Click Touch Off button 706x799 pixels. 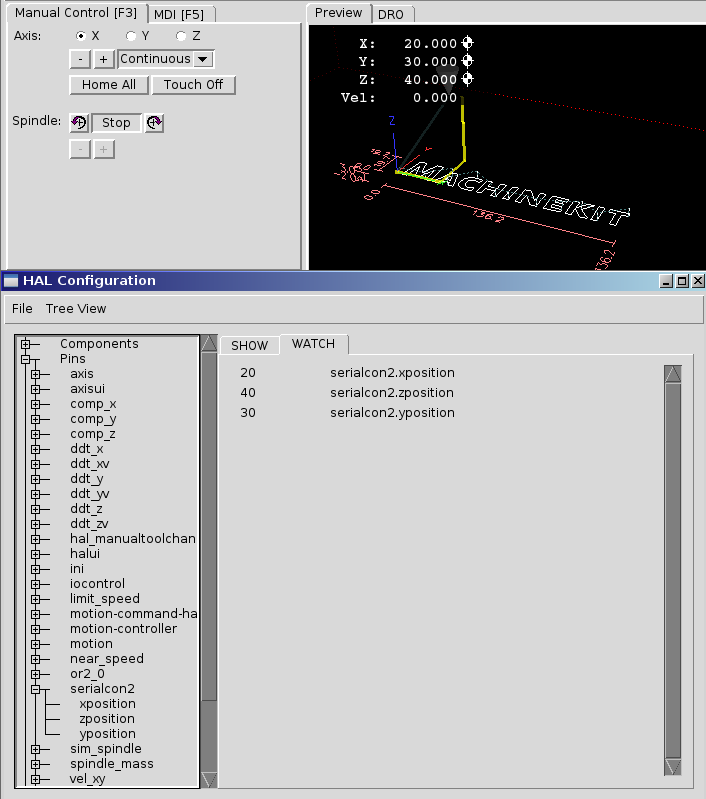click(x=193, y=85)
